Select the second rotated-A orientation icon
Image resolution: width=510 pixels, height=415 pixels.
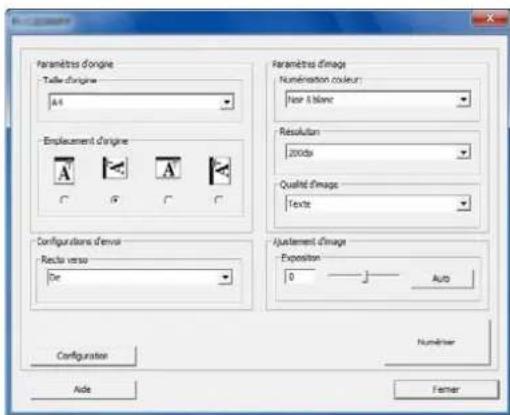coord(115,168)
